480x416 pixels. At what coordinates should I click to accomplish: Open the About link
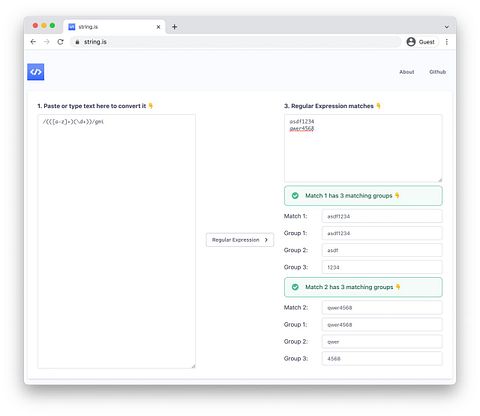pos(407,72)
